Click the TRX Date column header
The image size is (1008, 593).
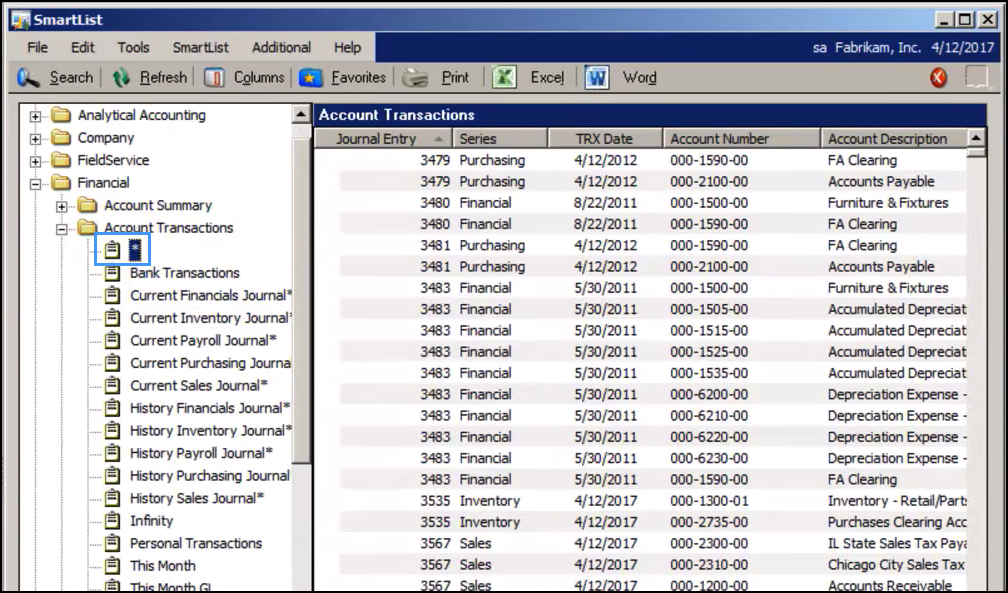tap(604, 139)
